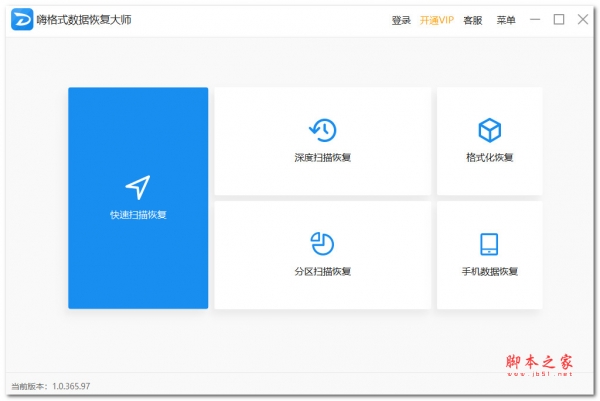
Task: Open the 菜单 menu
Action: point(506,20)
